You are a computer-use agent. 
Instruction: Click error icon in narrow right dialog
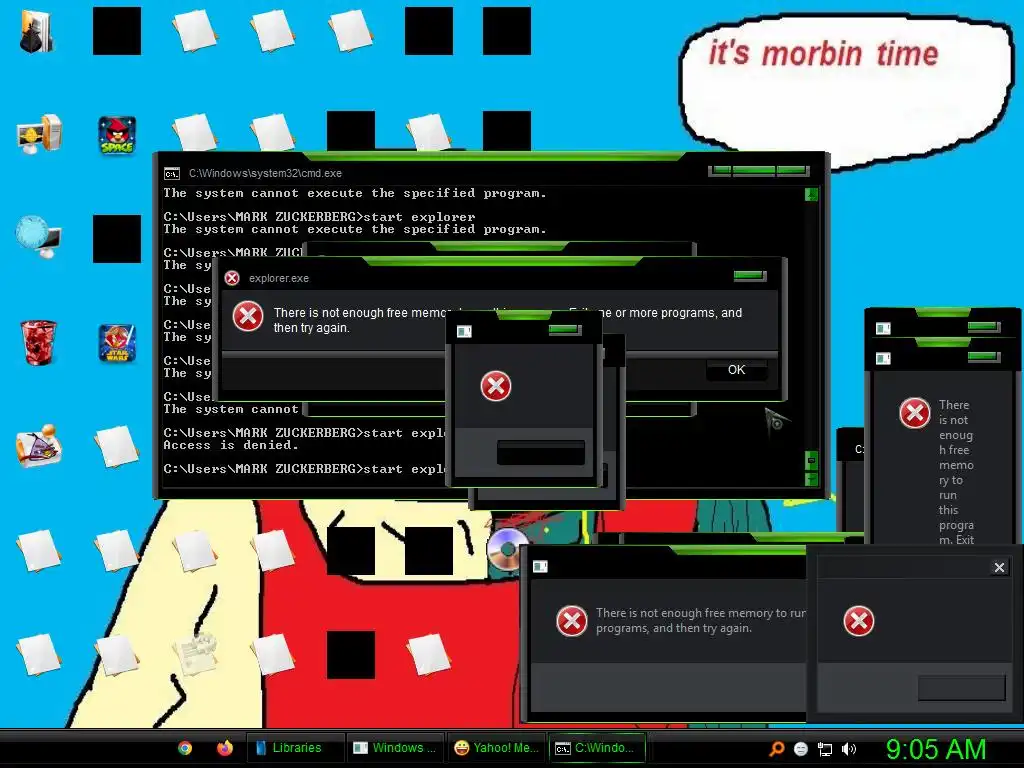[914, 413]
